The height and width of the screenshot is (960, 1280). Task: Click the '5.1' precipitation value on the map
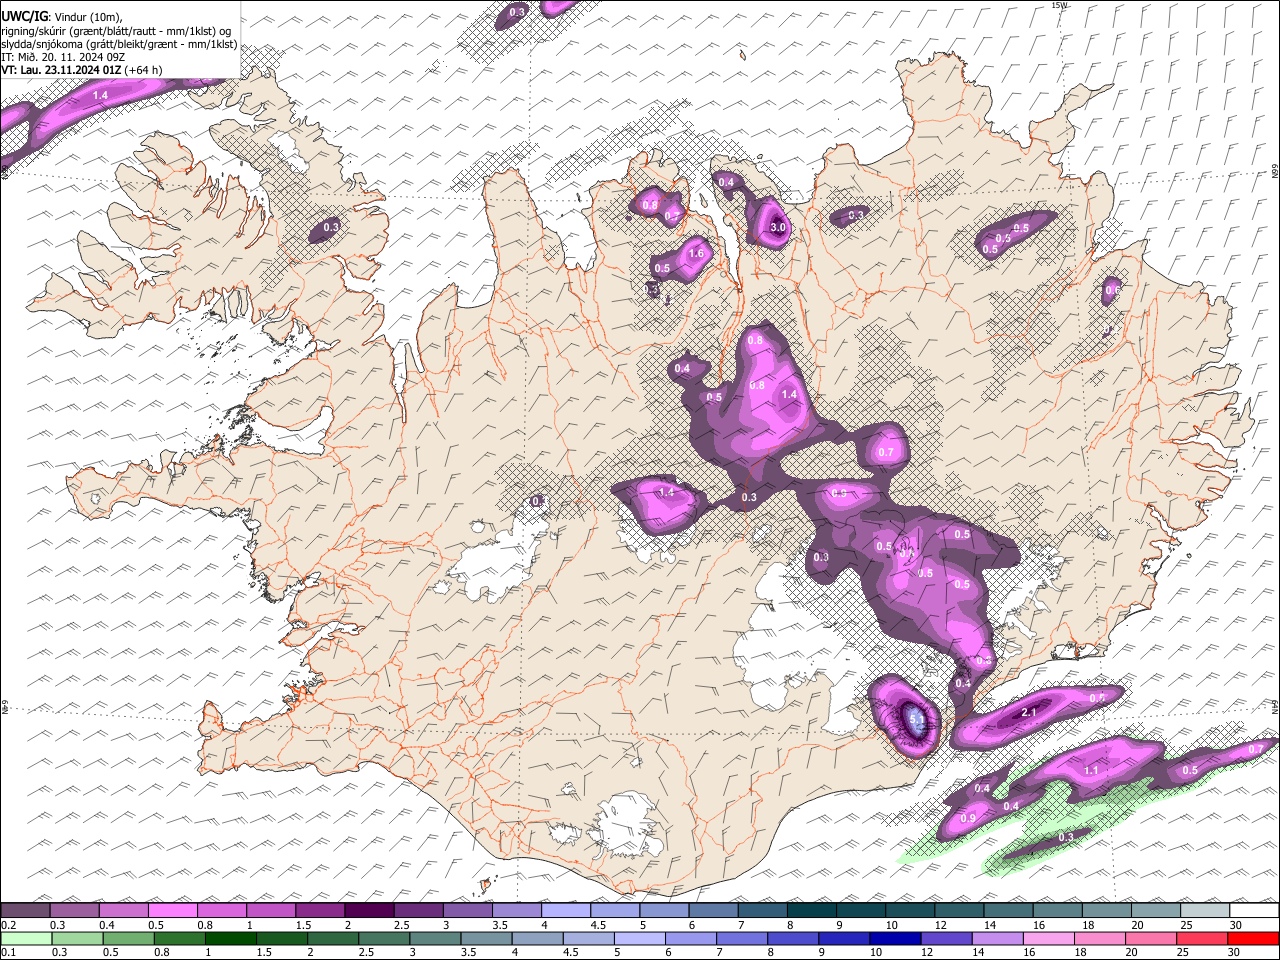click(x=918, y=718)
